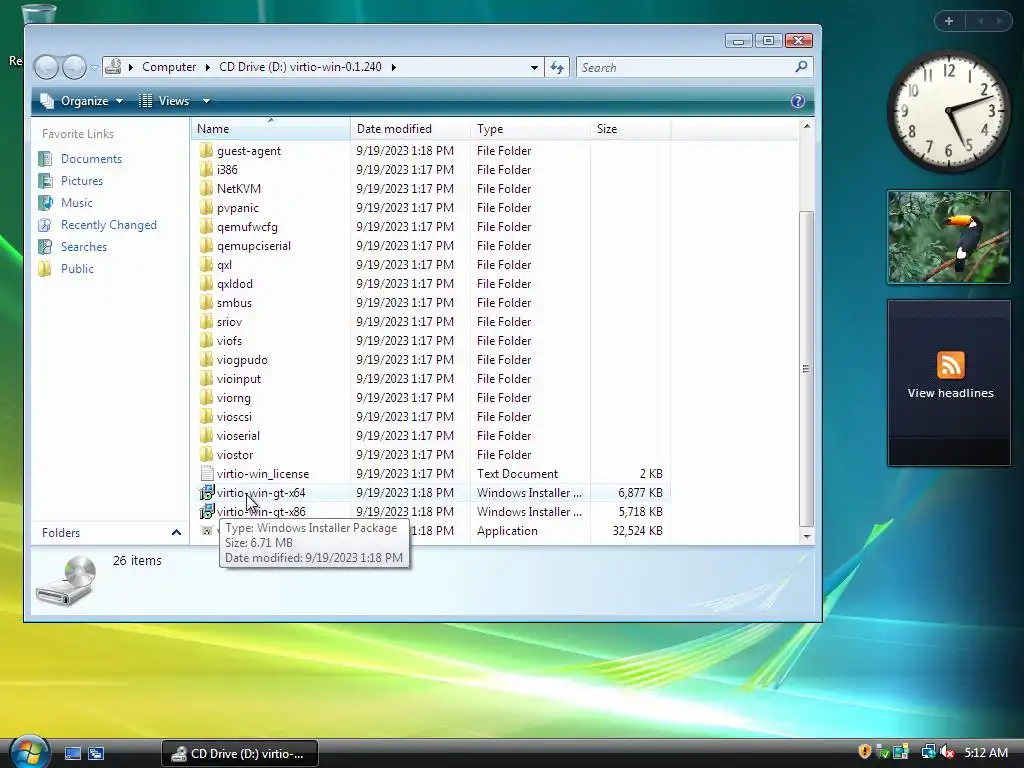Screen dimensions: 1024x768
Task: Click the toucan slideshow gadget picture
Action: (x=948, y=237)
